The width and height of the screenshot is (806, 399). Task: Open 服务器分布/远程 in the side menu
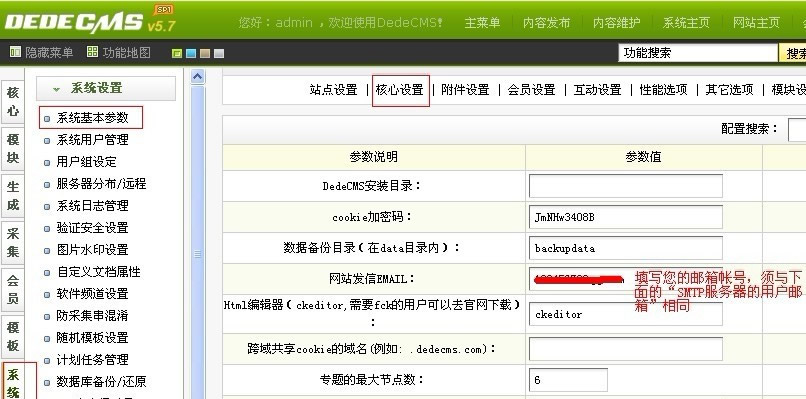[x=101, y=184]
